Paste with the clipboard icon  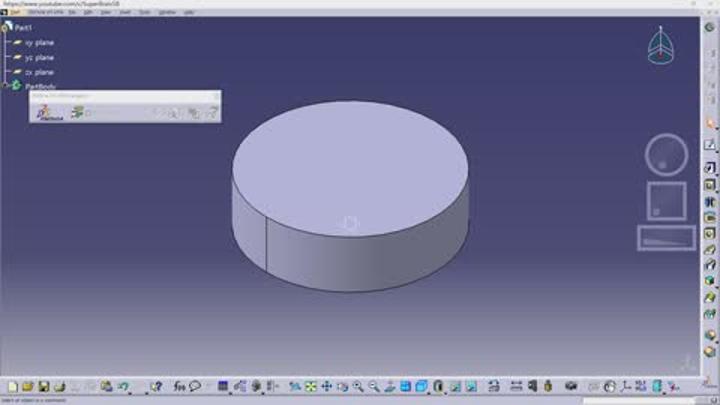point(107,387)
